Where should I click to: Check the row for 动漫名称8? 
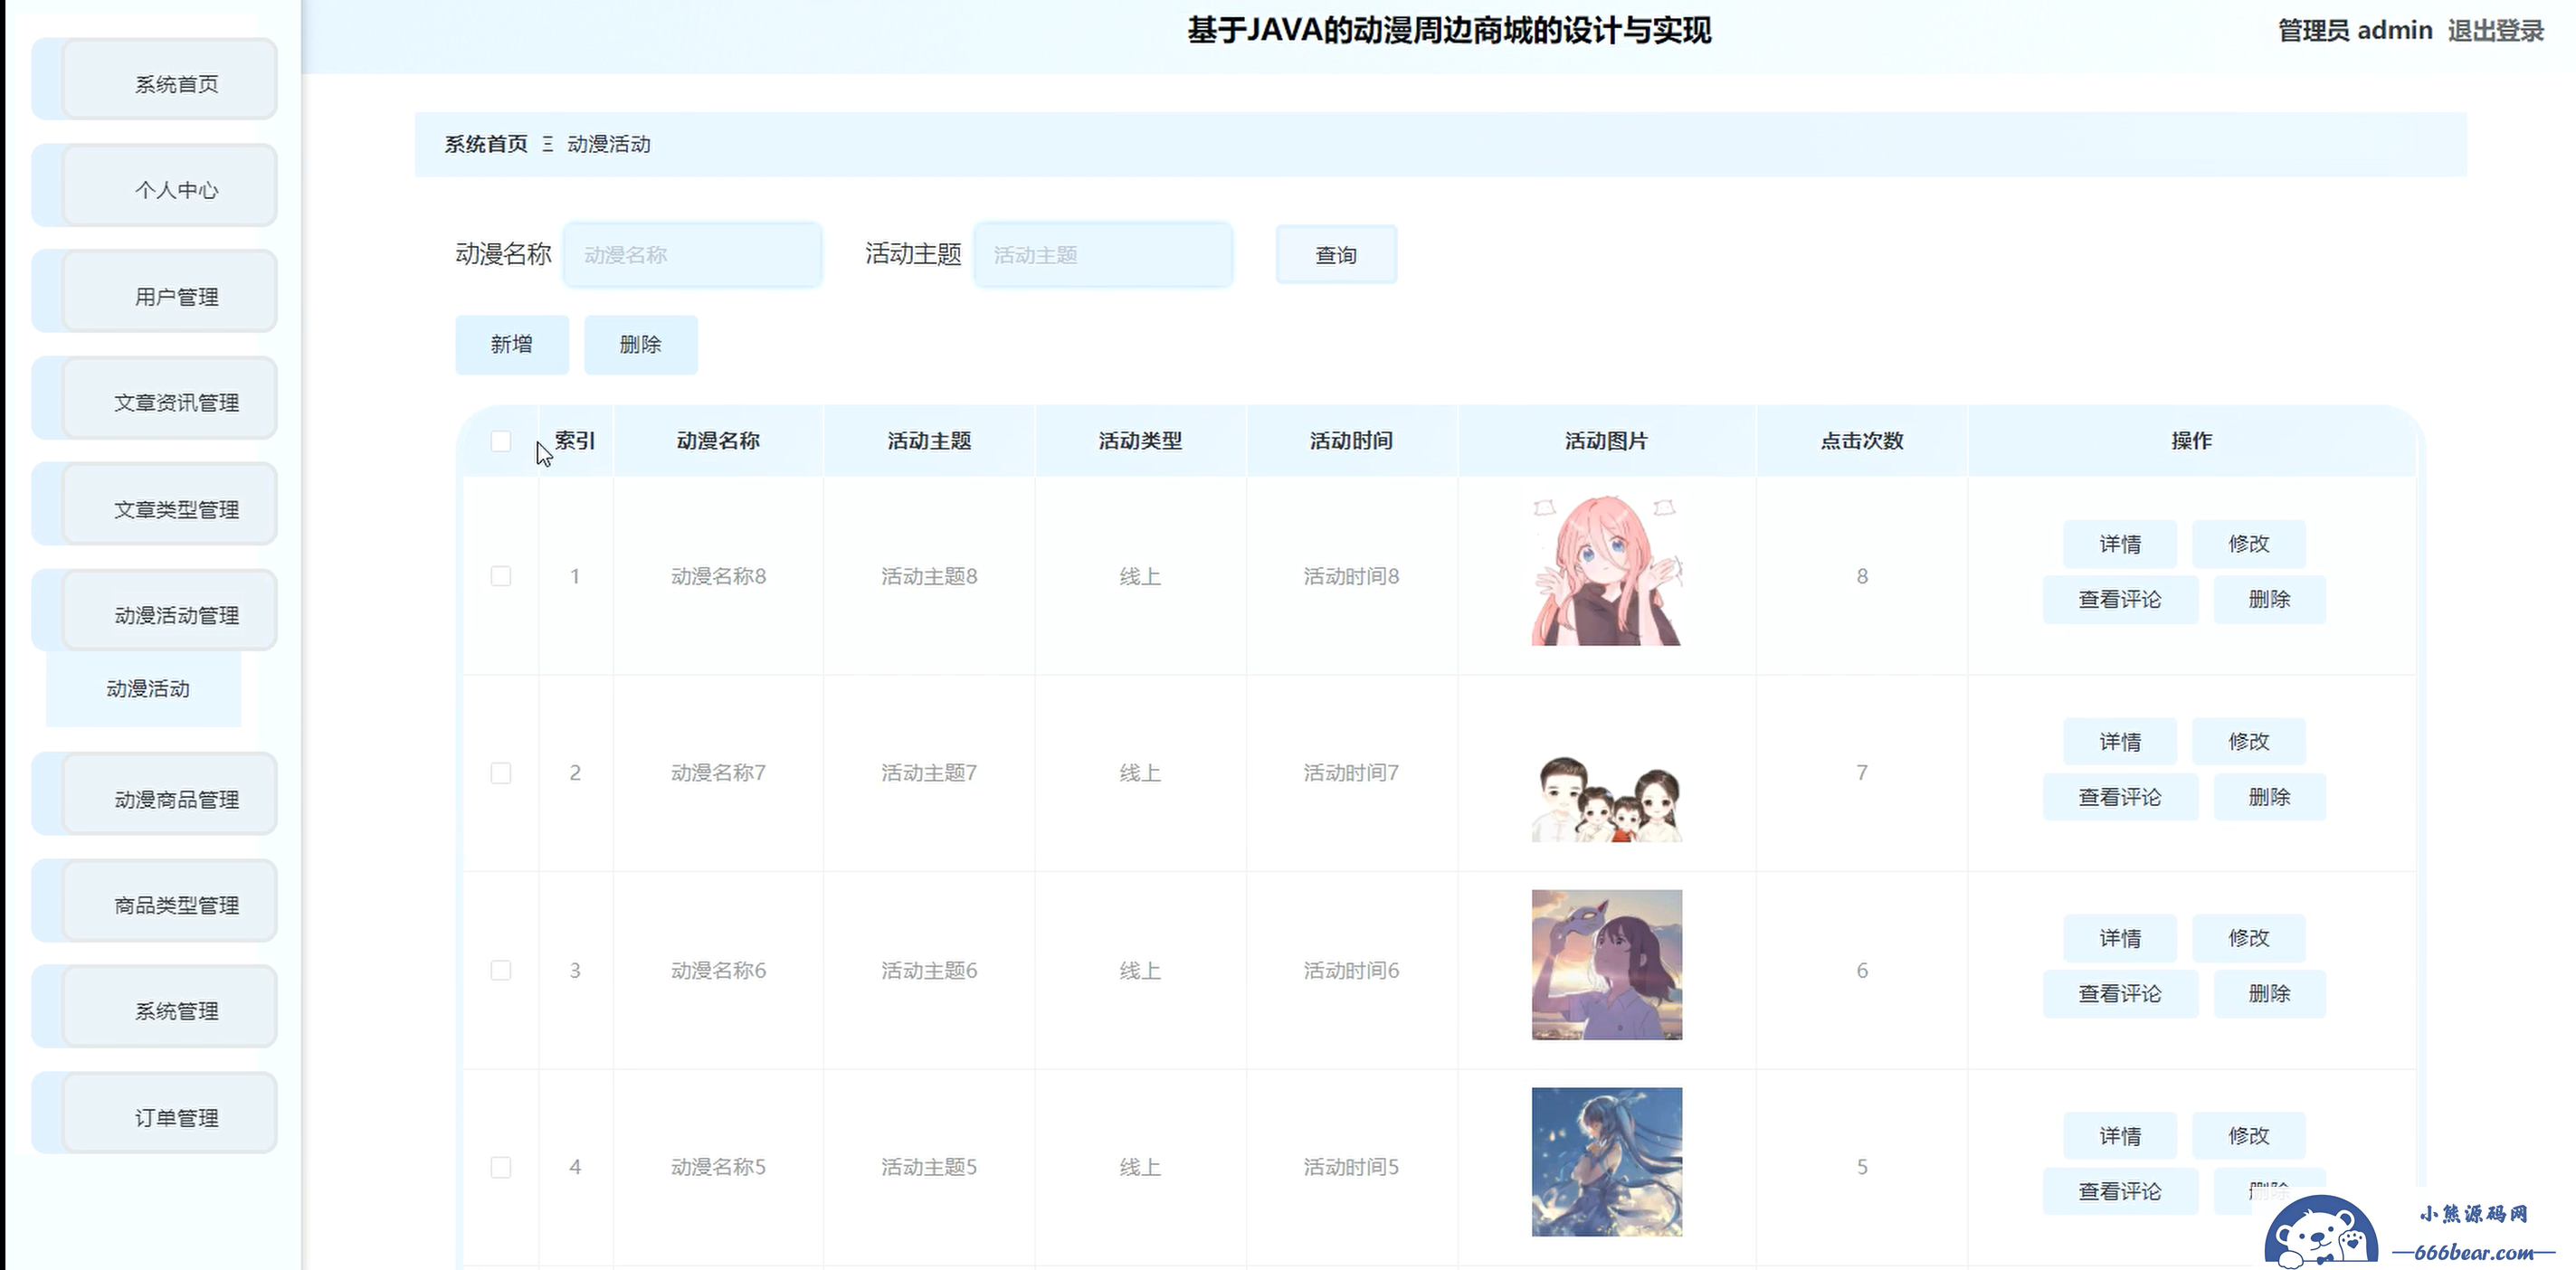click(501, 576)
